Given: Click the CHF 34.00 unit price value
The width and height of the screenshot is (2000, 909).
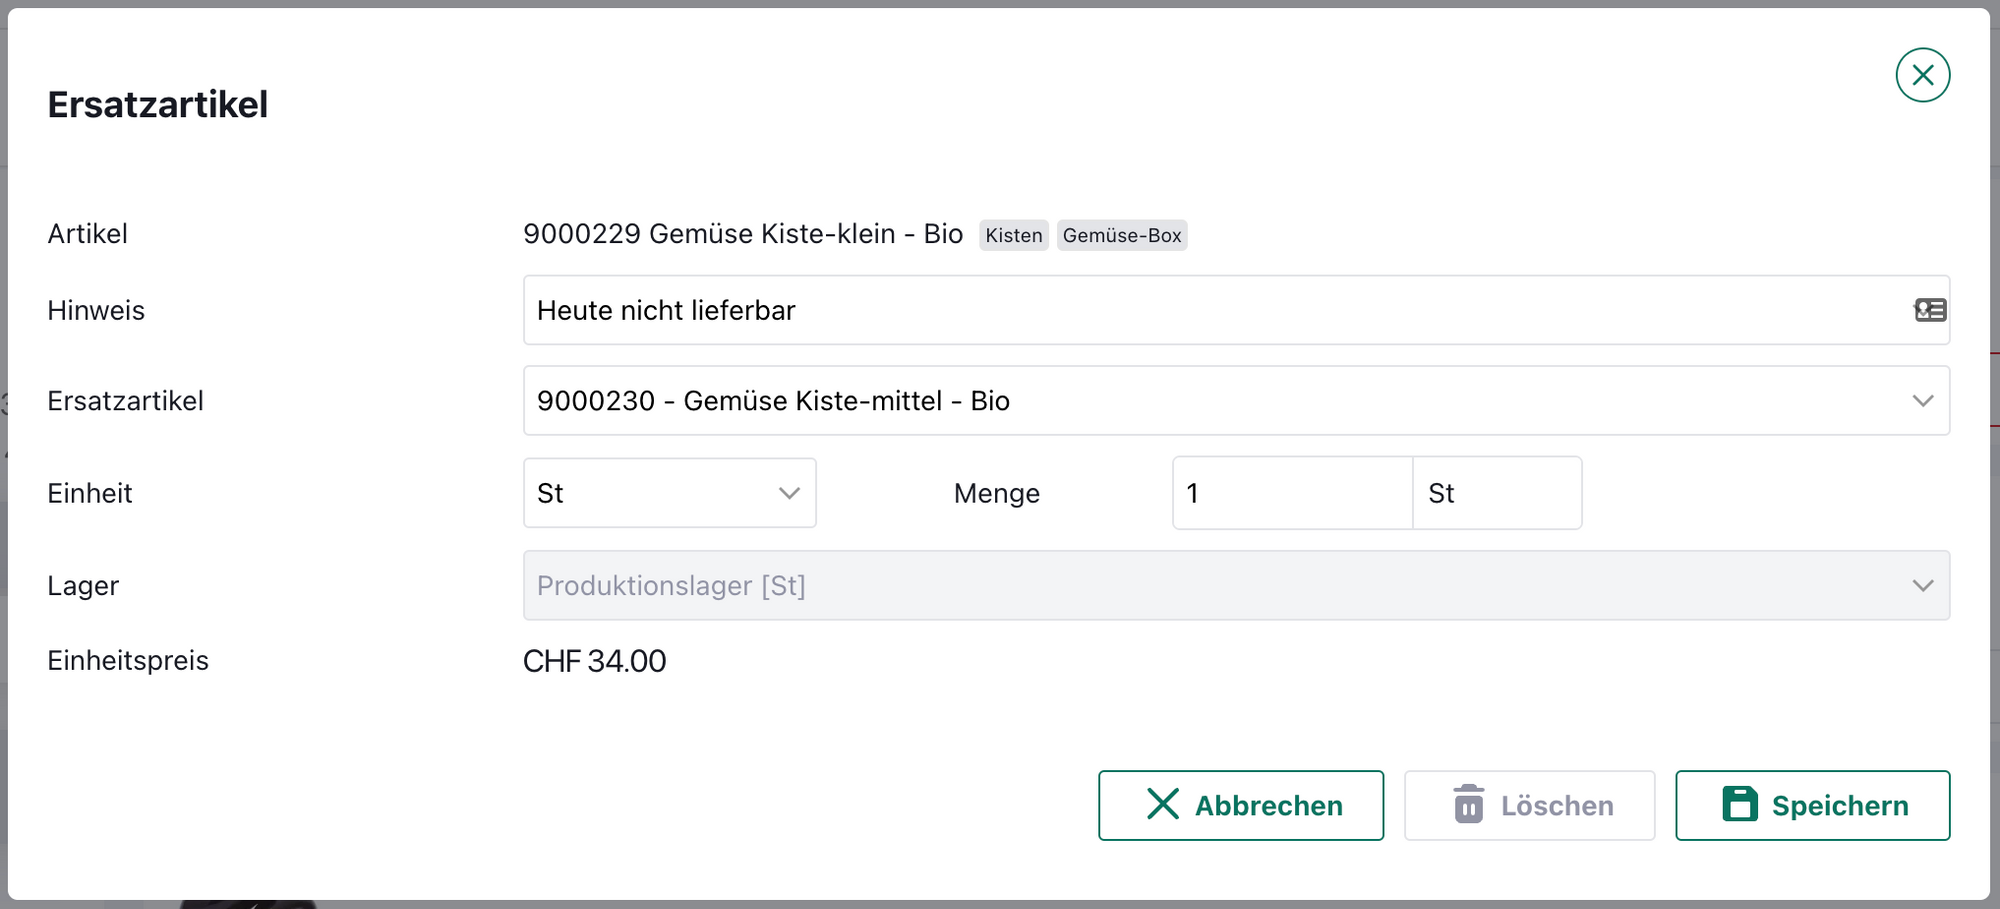Looking at the screenshot, I should [x=594, y=661].
